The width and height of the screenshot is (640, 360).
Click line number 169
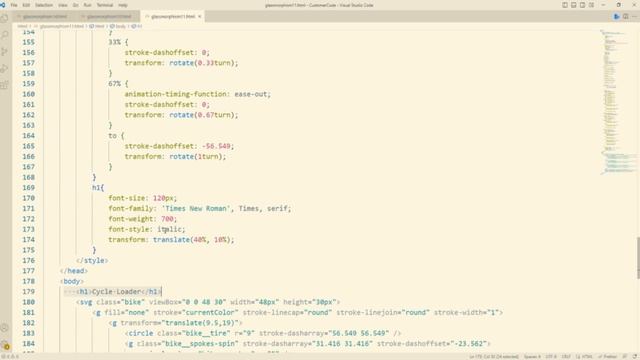tap(29, 188)
